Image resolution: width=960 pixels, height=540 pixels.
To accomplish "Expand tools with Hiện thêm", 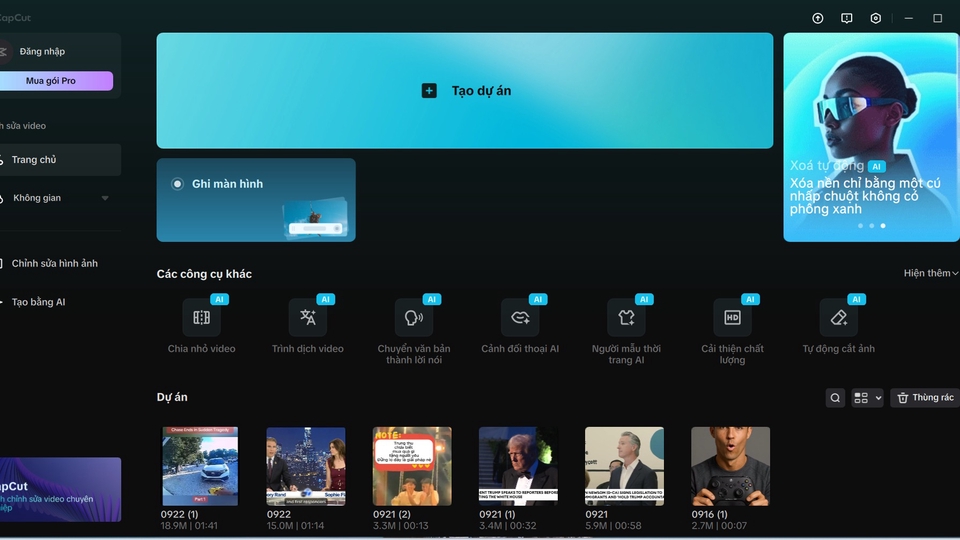I will pyautogui.click(x=930, y=273).
